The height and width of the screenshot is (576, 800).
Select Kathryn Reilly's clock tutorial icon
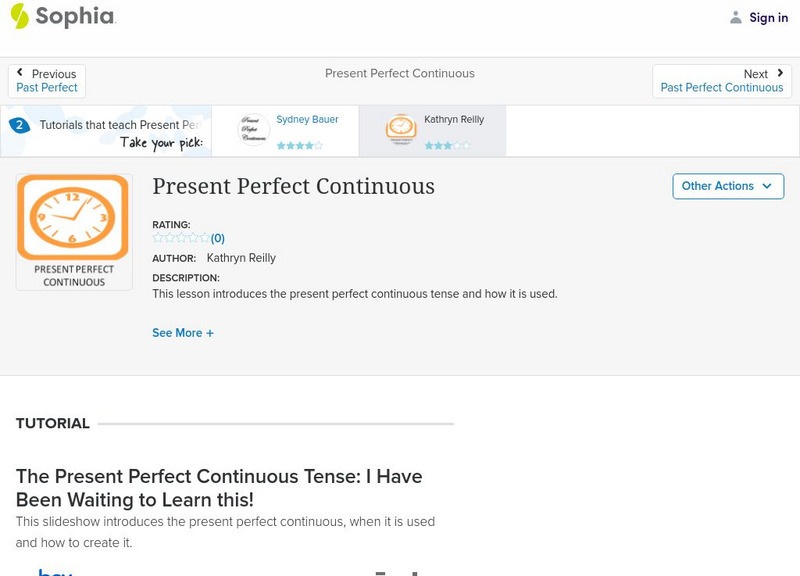coord(401,130)
